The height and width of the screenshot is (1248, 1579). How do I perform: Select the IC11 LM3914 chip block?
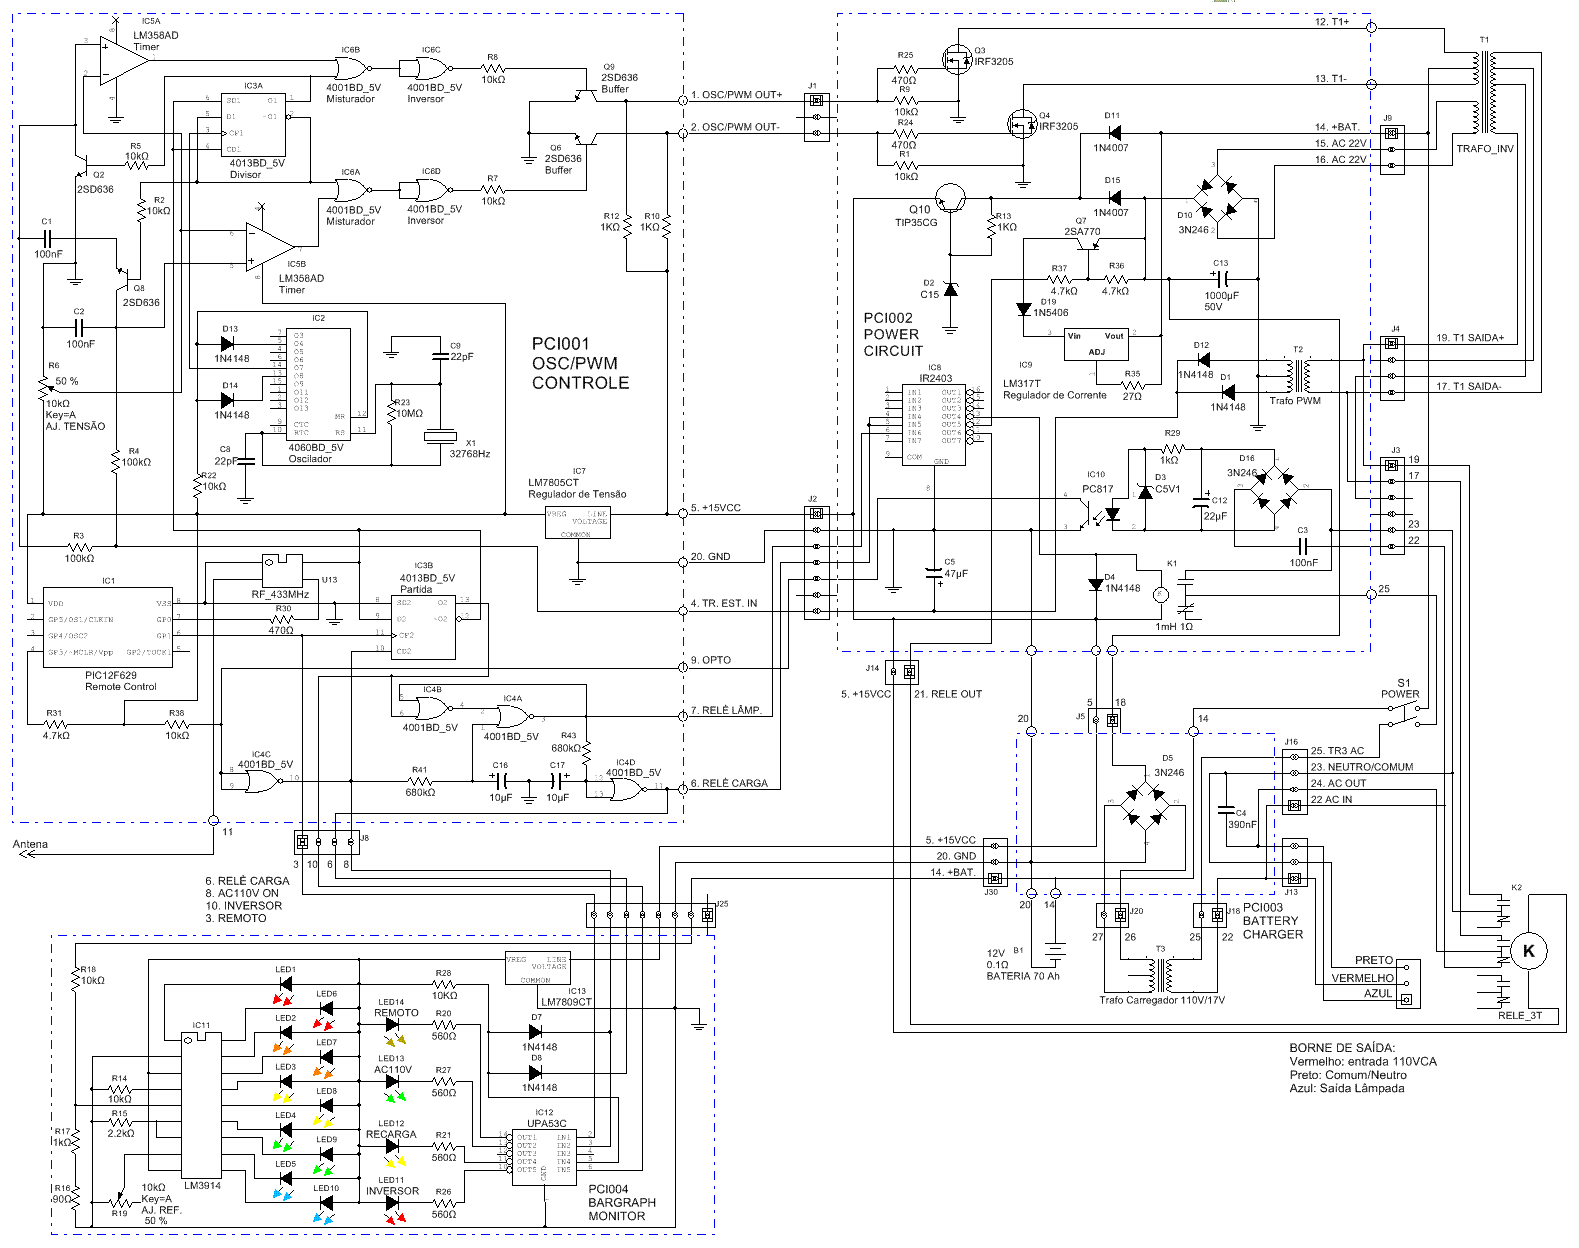click(201, 1107)
